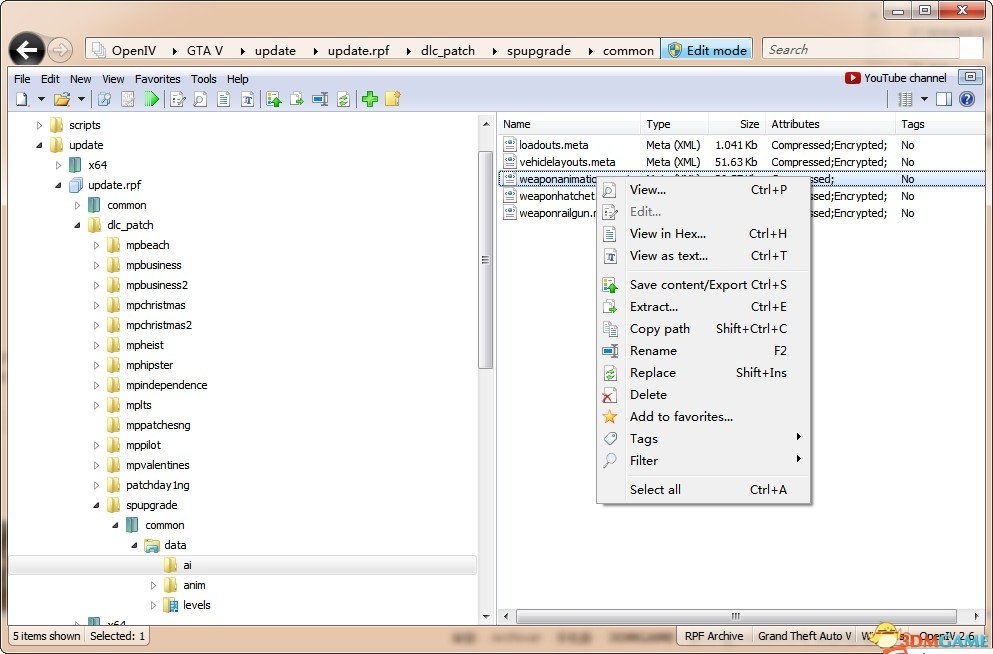Click dlc_patch in the breadcrumb path
This screenshot has height=654, width=993.
448,51
